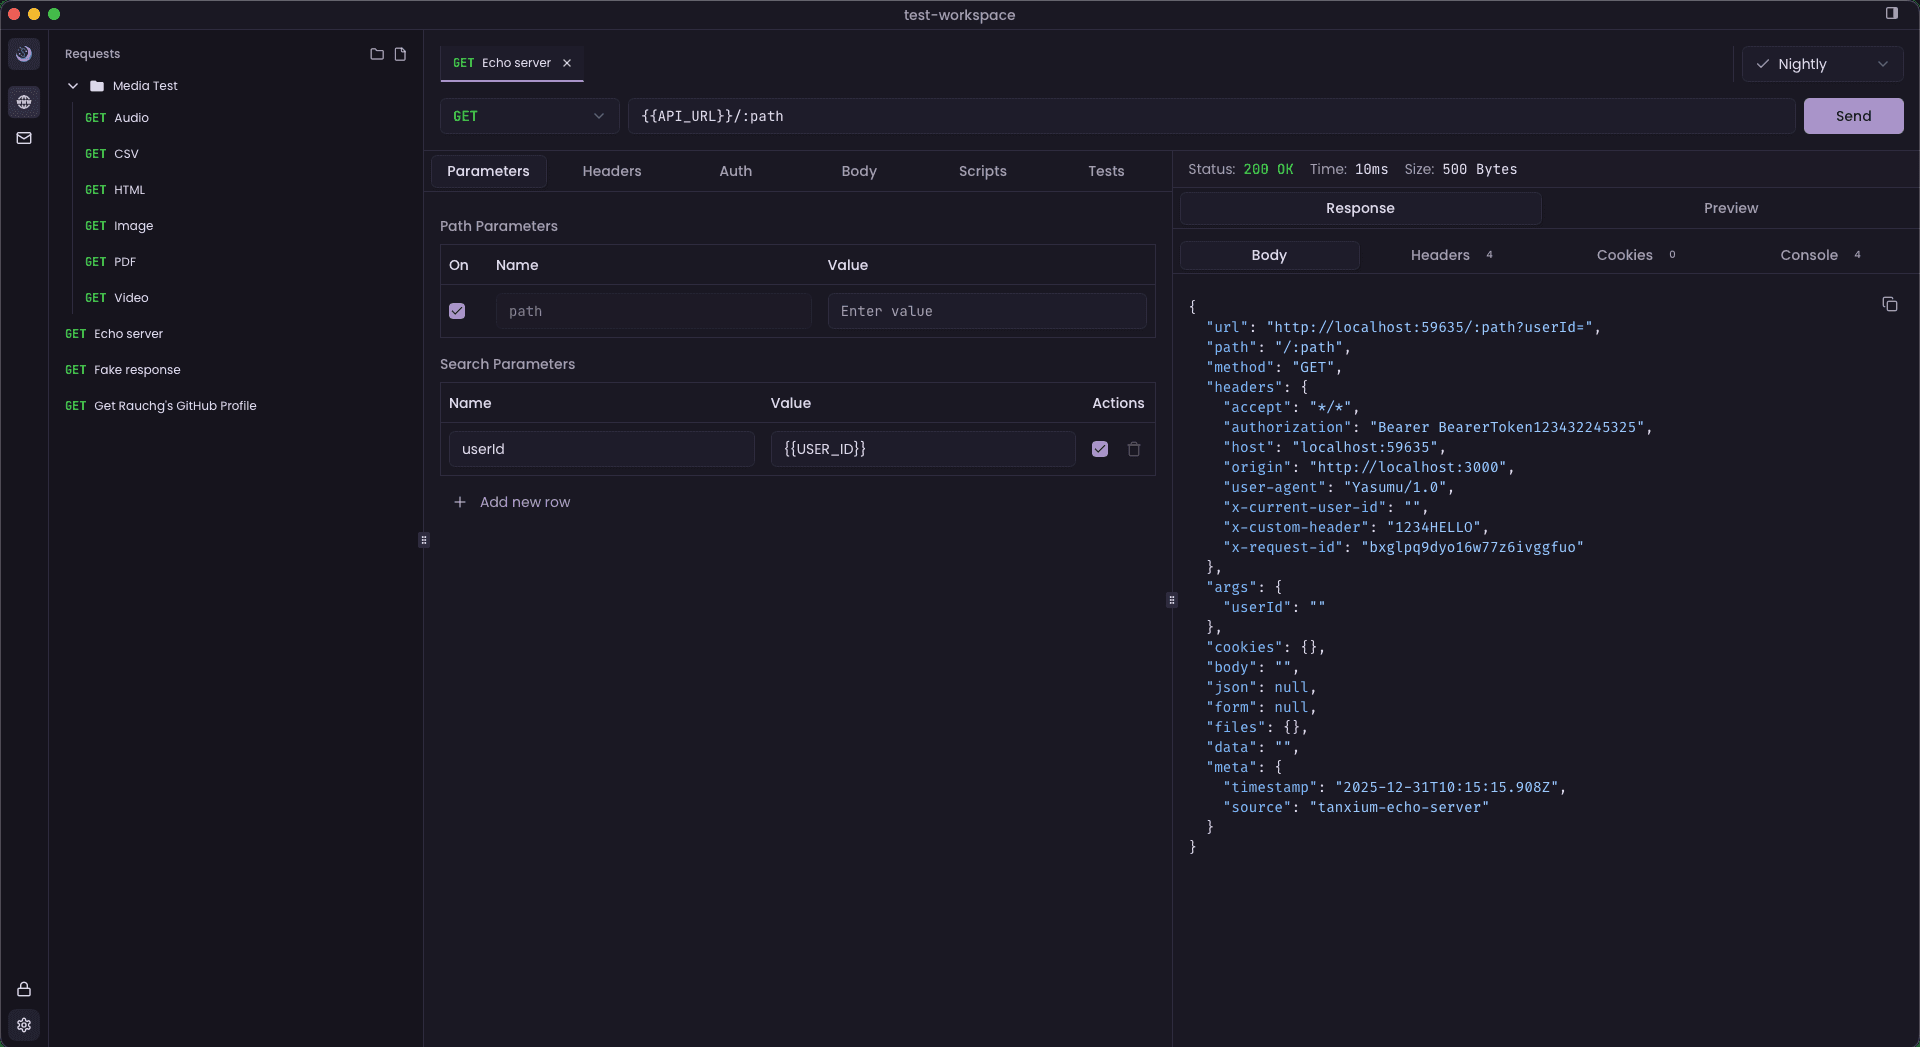1920x1047 pixels.
Task: Click the lock icon above the settings gear
Action: 24,989
